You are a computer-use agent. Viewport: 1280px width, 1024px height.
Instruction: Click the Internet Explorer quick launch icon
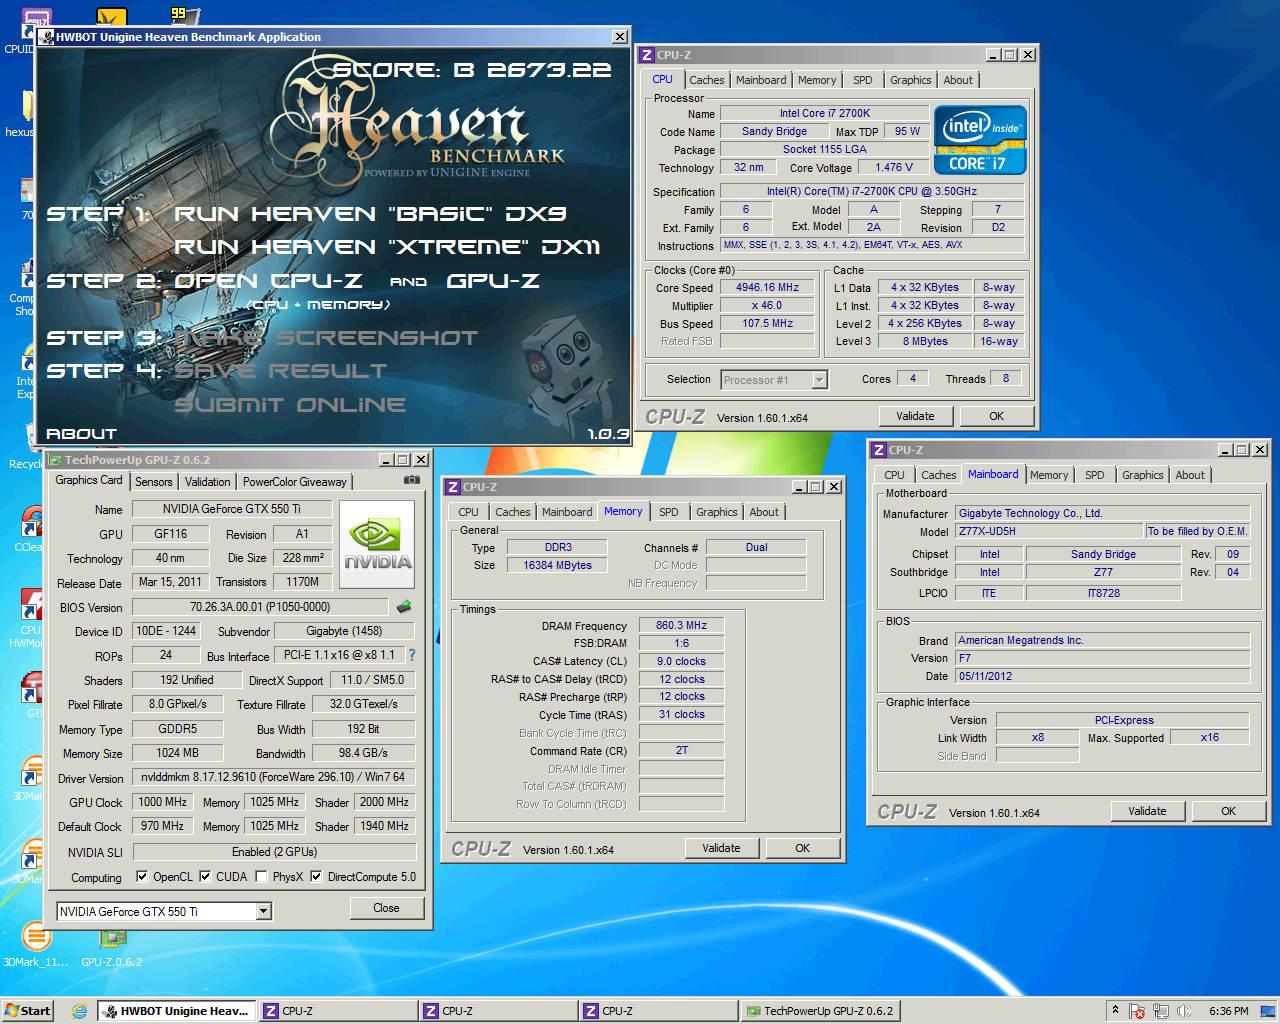[x=80, y=1011]
